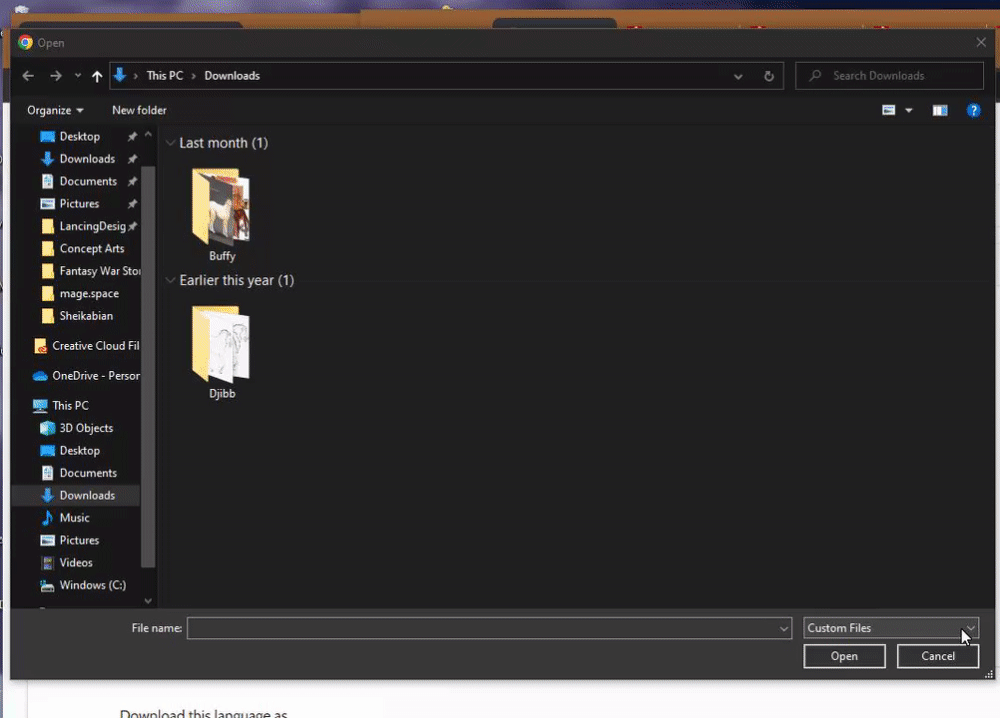The width and height of the screenshot is (1000, 718).
Task: Go up one folder level
Action: [97, 77]
